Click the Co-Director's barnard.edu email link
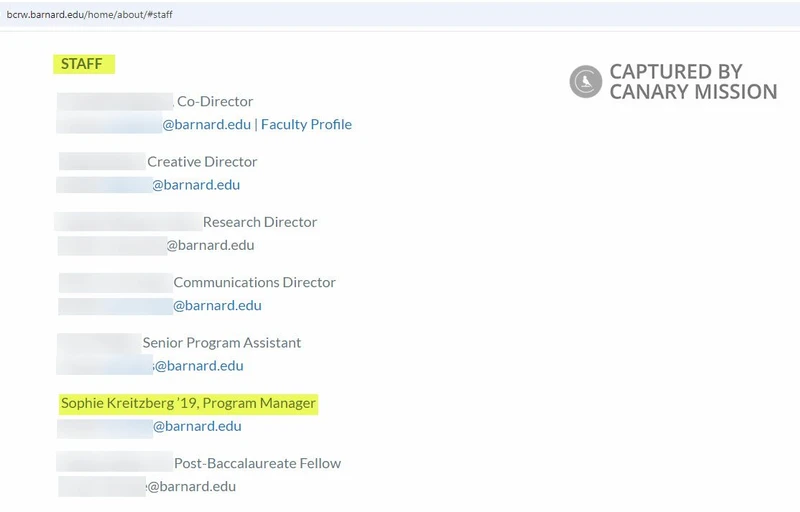 coord(206,125)
